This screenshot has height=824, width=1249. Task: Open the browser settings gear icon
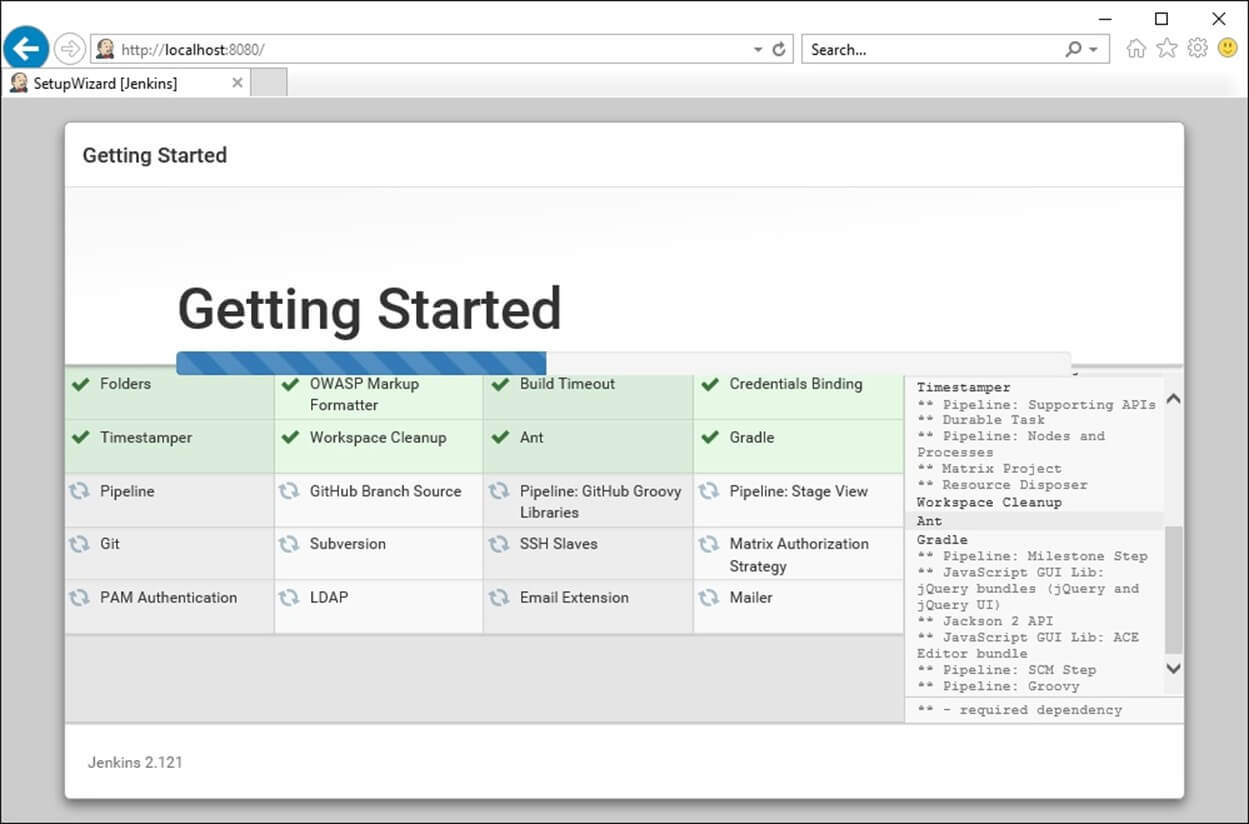click(x=1197, y=48)
